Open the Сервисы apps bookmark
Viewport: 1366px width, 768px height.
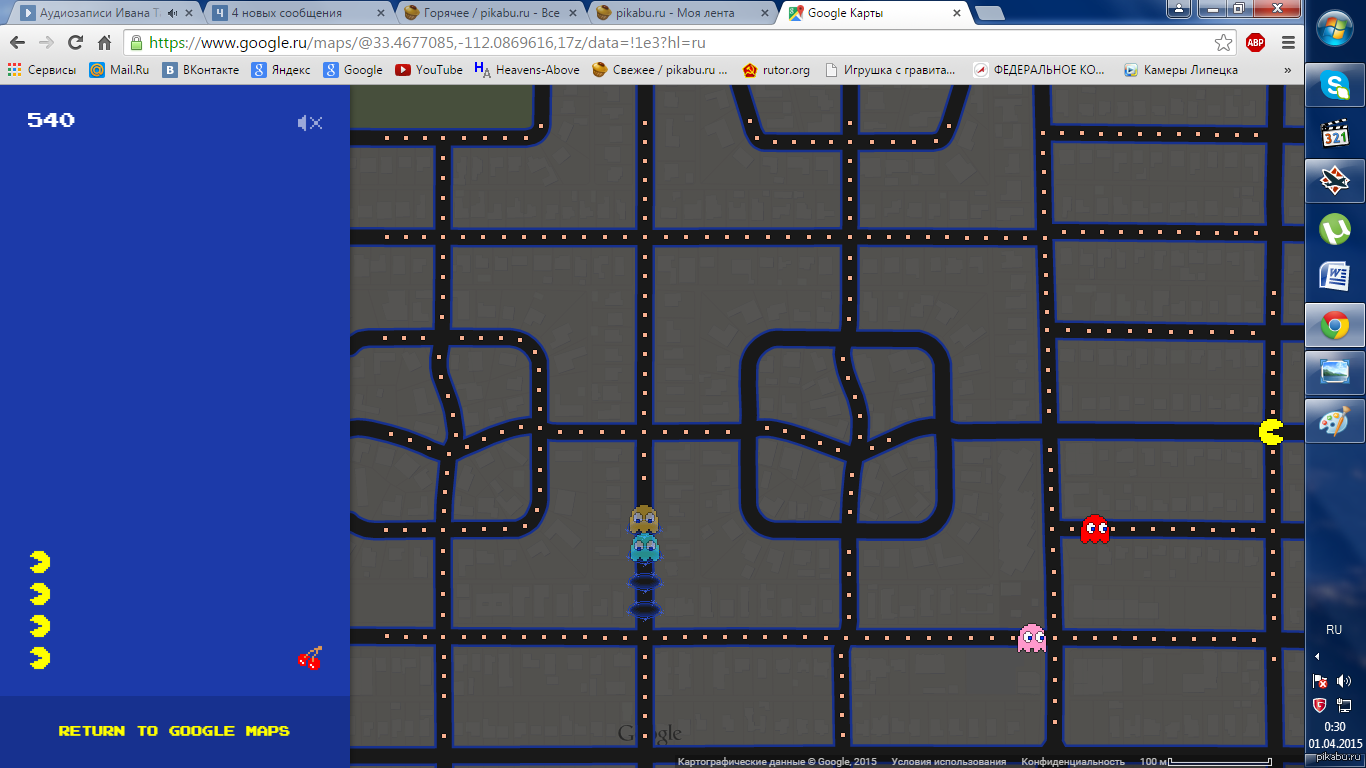42,70
